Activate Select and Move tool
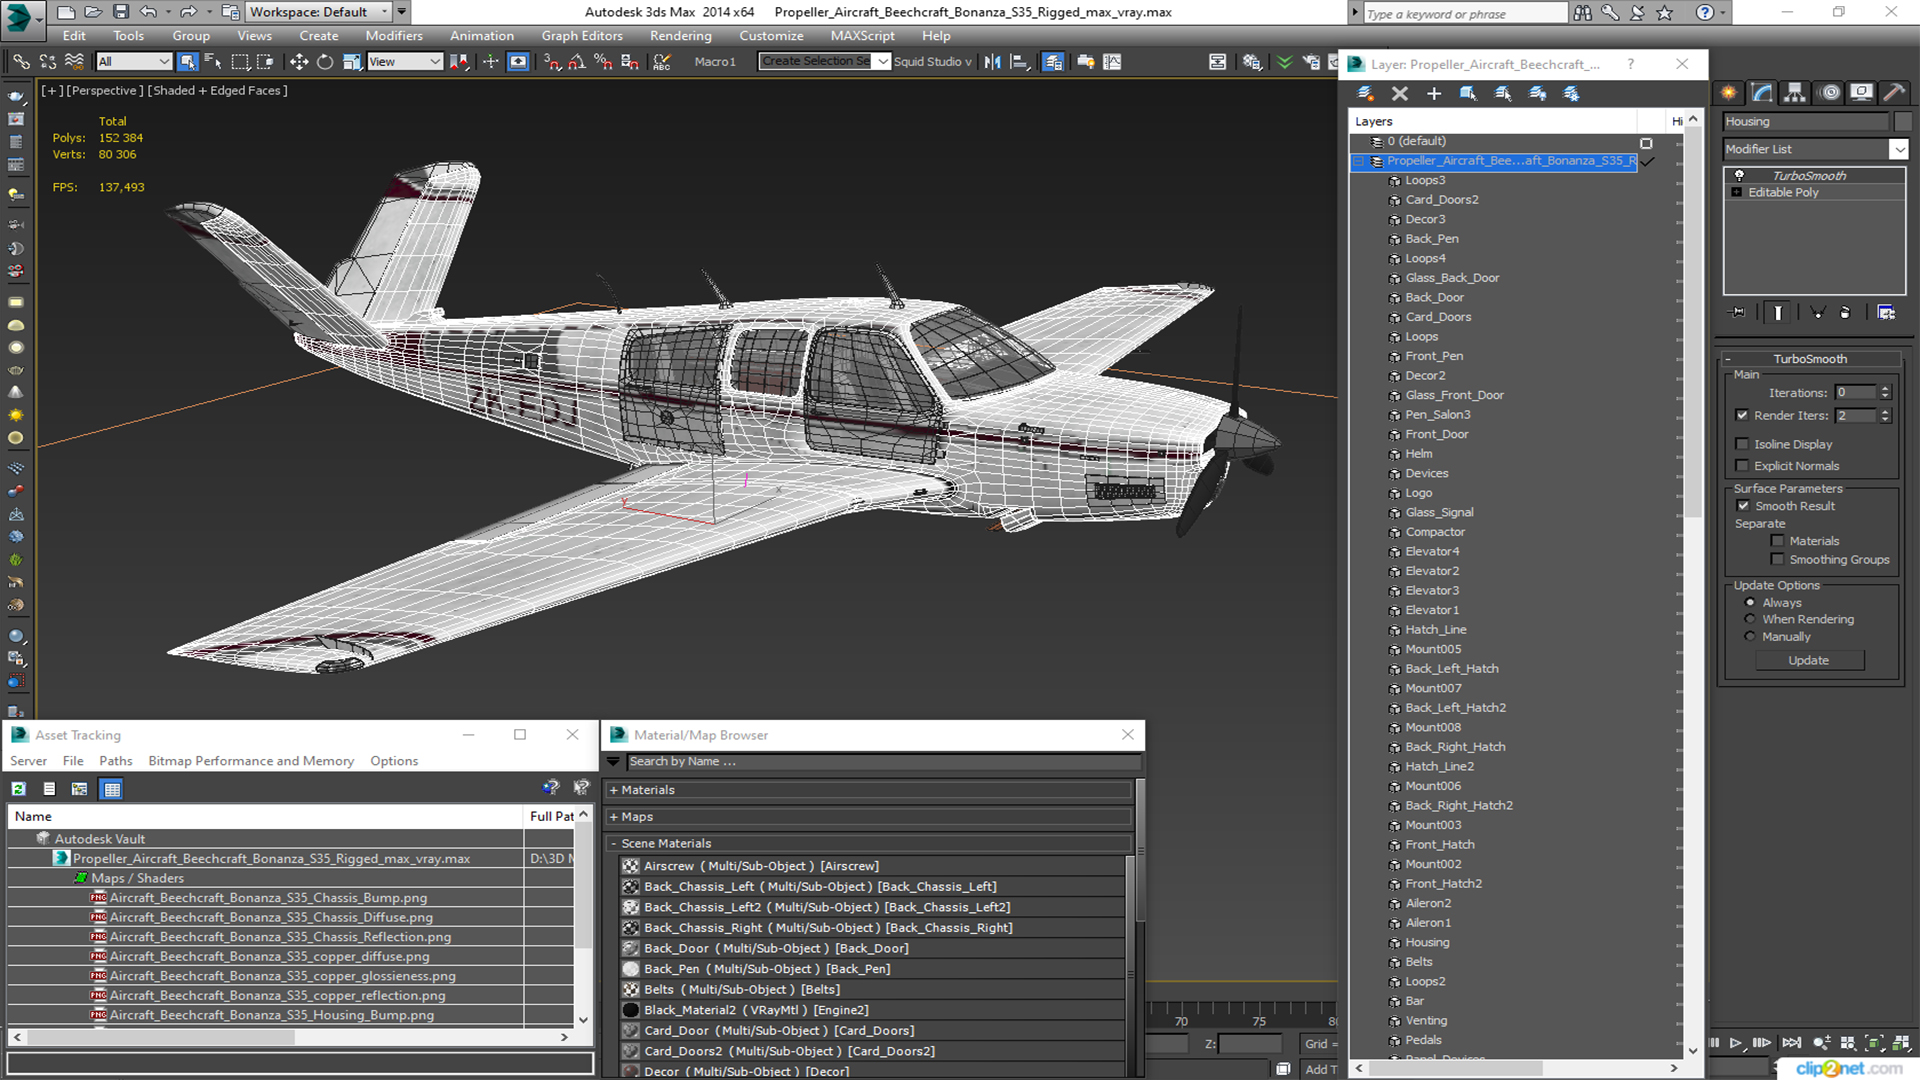 [298, 62]
